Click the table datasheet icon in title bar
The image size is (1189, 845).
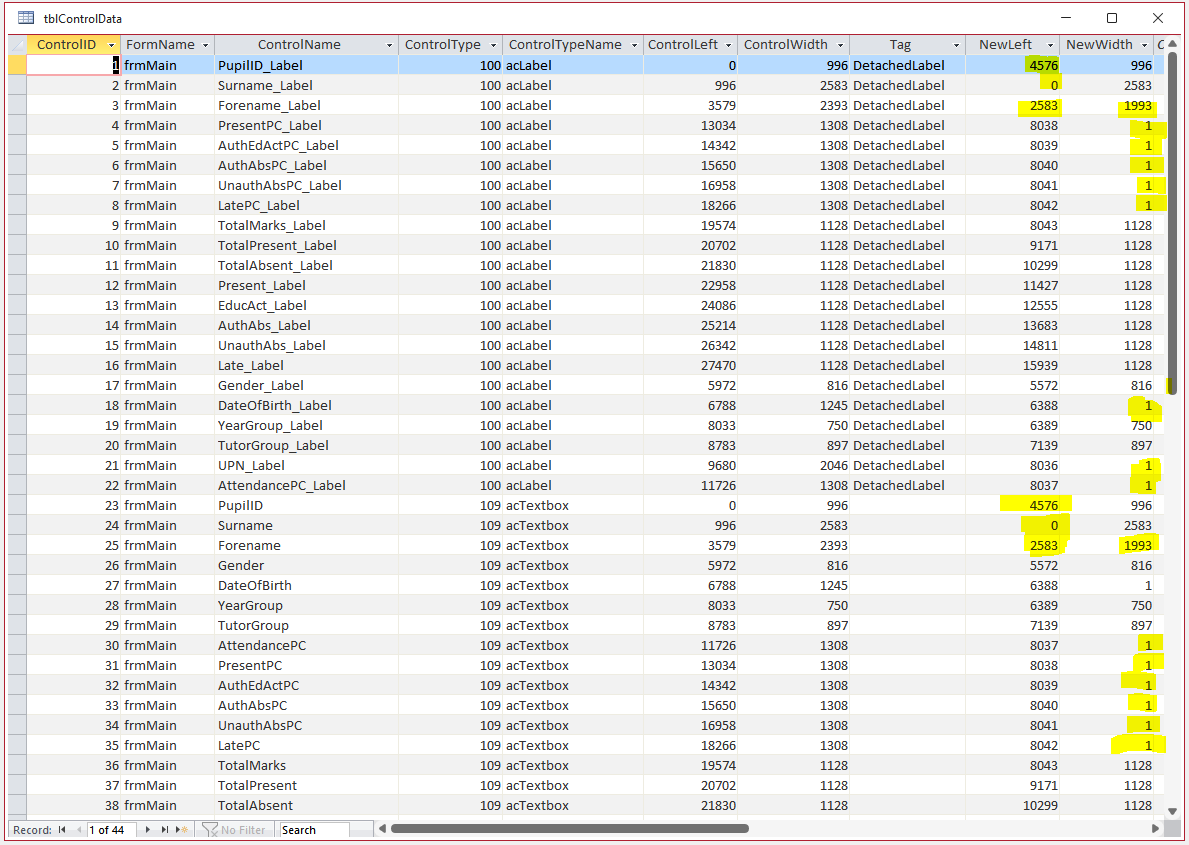pyautogui.click(x=26, y=17)
